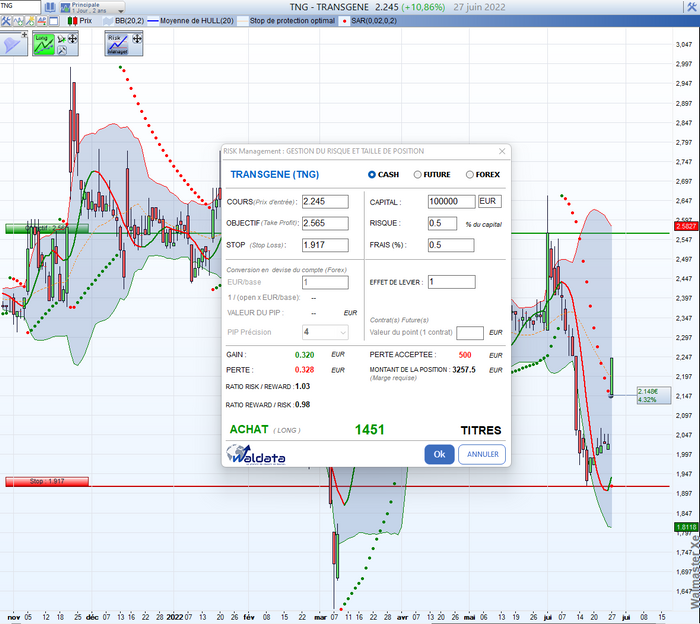Click the red 2.5827 price axis label
This screenshot has width=700, height=624.
click(686, 226)
